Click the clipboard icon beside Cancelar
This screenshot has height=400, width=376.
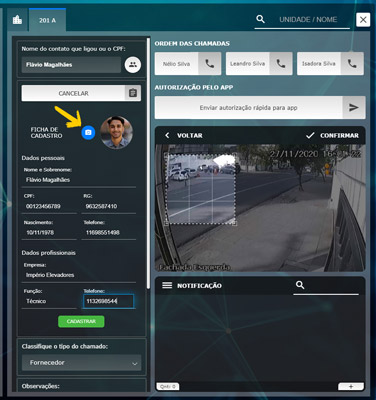(133, 93)
